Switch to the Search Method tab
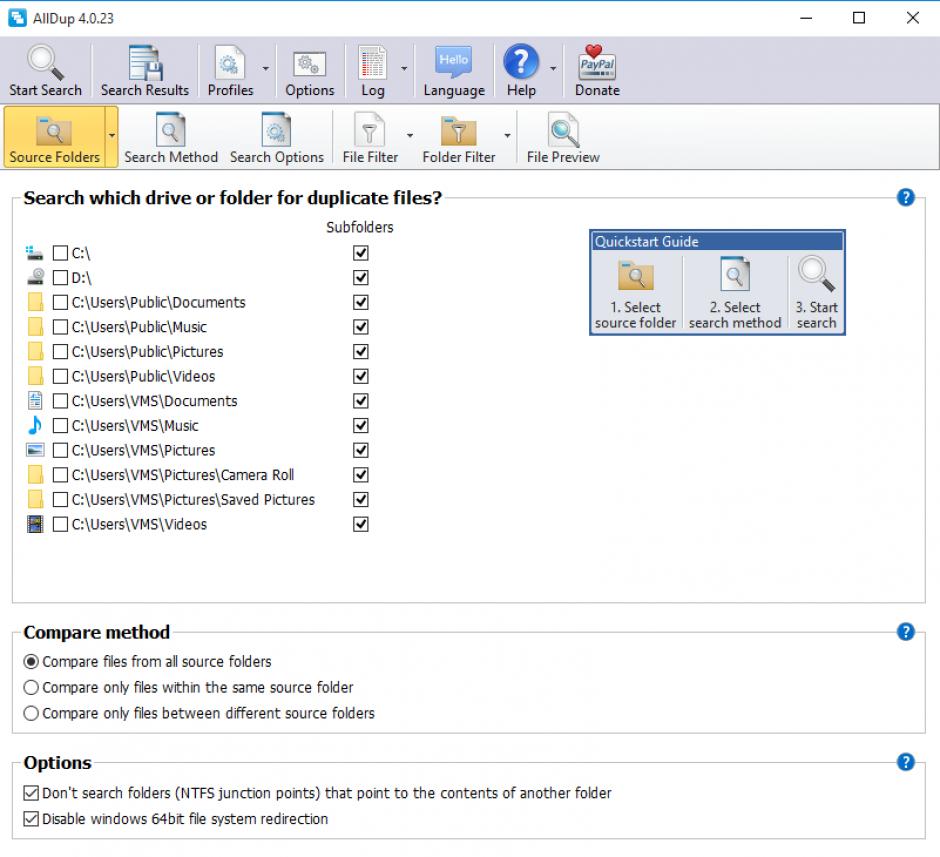940x857 pixels. [x=171, y=138]
